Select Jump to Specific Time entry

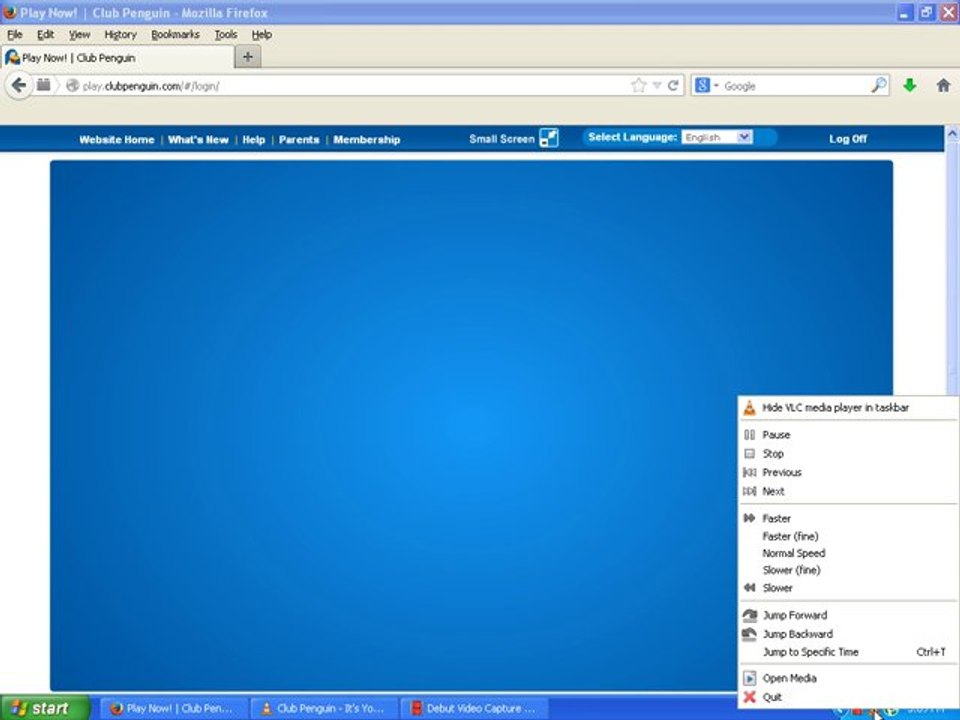point(848,652)
